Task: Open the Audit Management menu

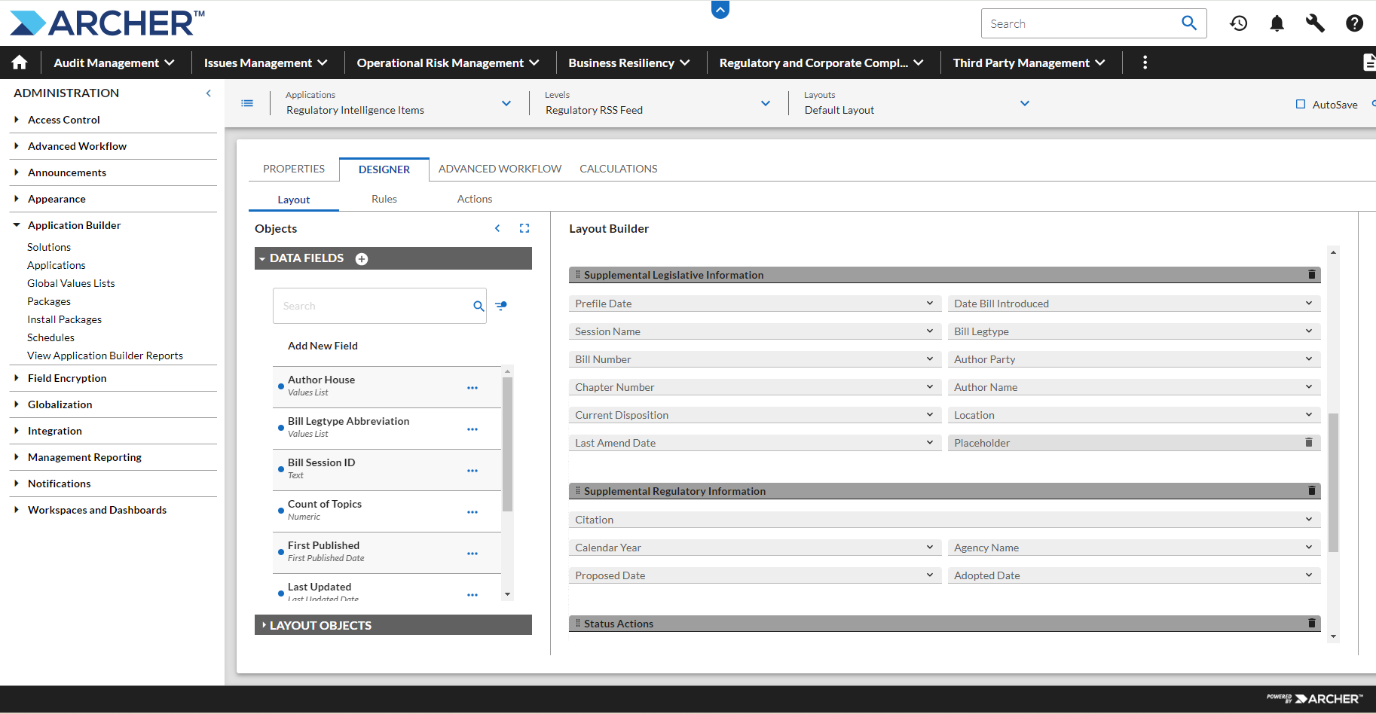Action: point(114,62)
